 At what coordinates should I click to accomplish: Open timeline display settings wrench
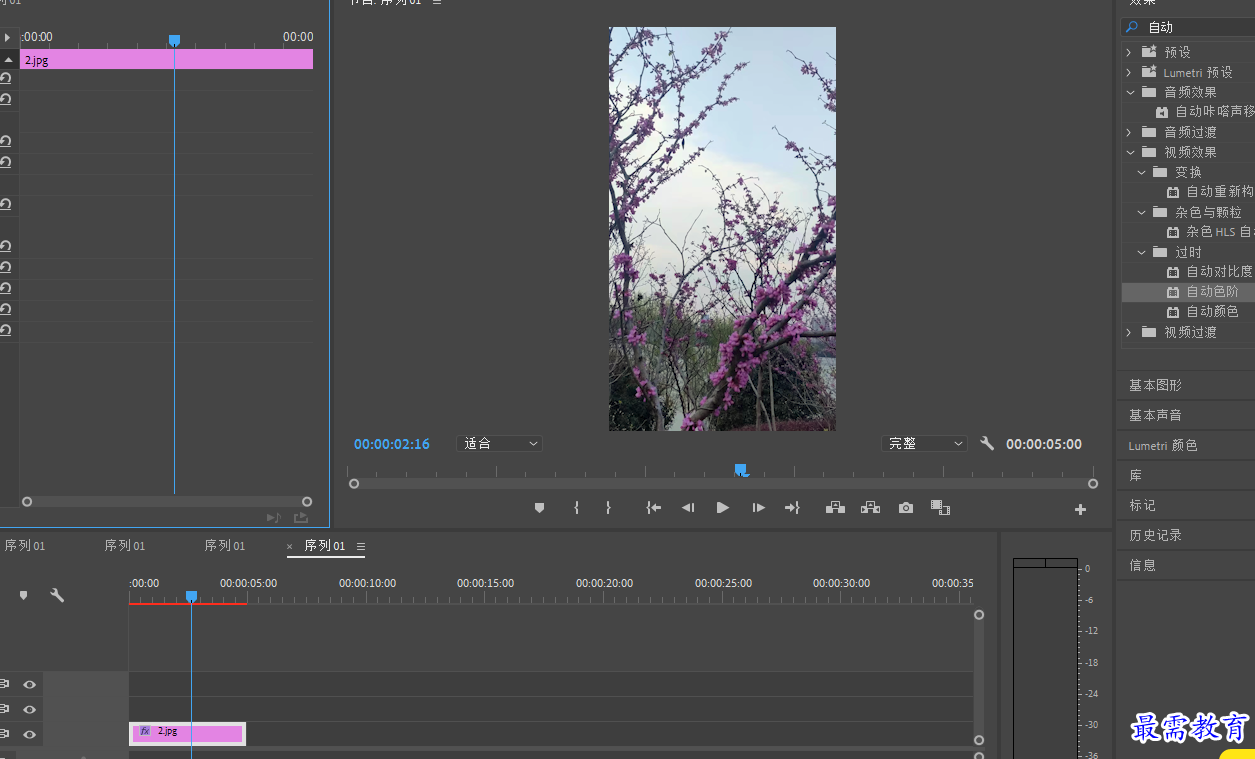[57, 595]
